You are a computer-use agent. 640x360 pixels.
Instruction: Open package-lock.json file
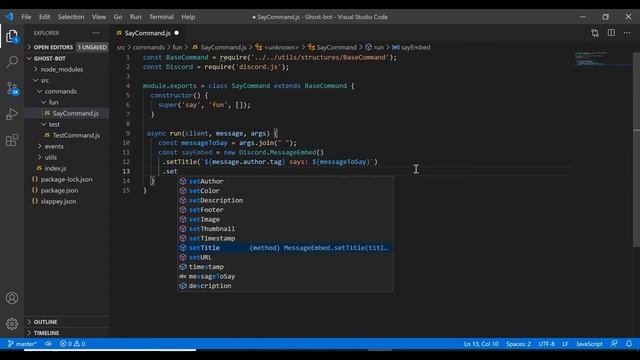67,179
